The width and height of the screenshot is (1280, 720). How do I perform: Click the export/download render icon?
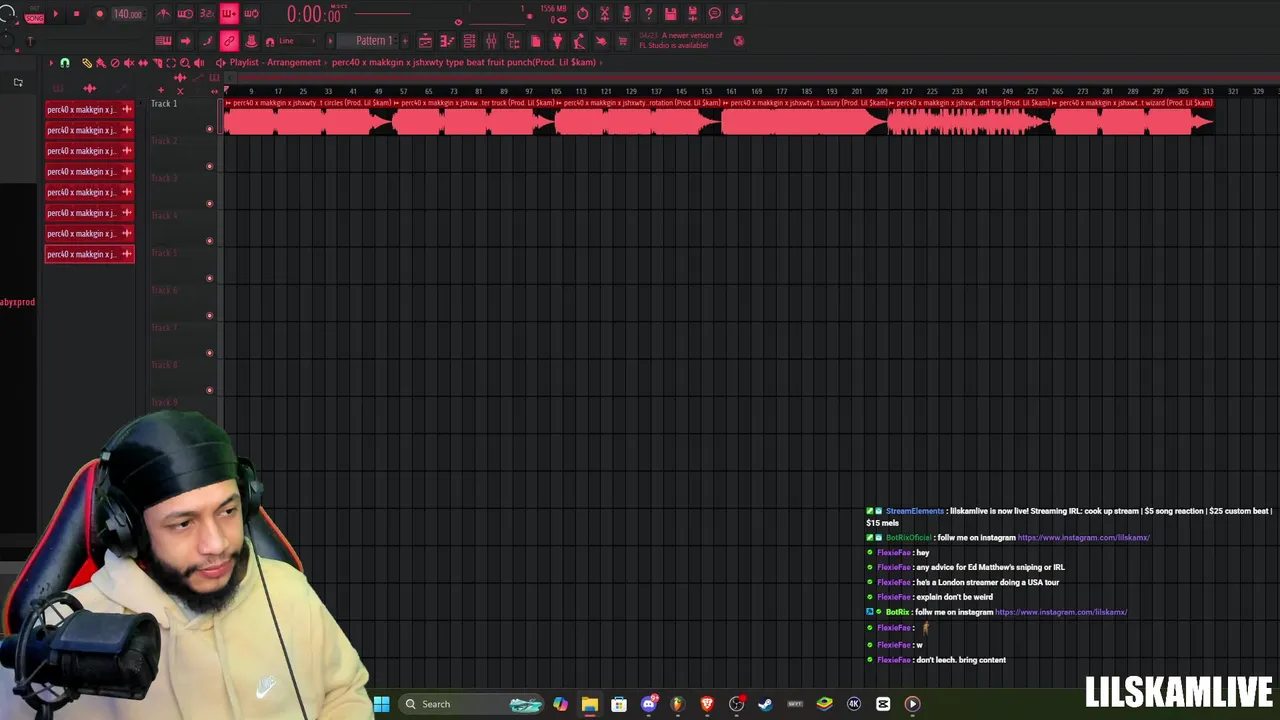pos(737,14)
